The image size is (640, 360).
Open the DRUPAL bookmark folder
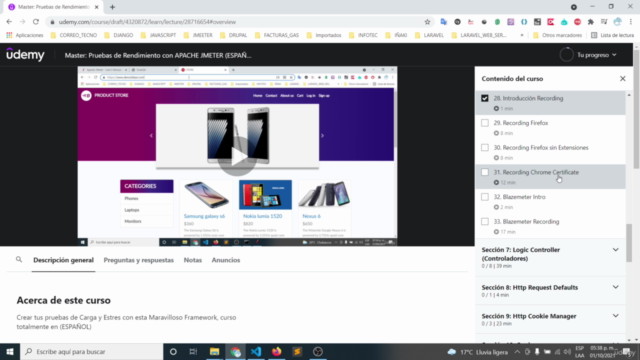[233, 35]
